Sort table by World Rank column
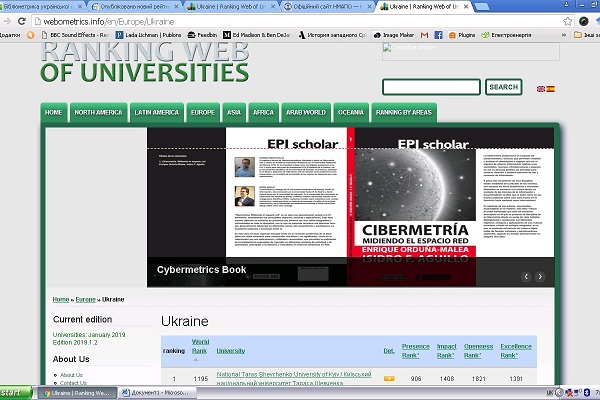 pos(200,346)
